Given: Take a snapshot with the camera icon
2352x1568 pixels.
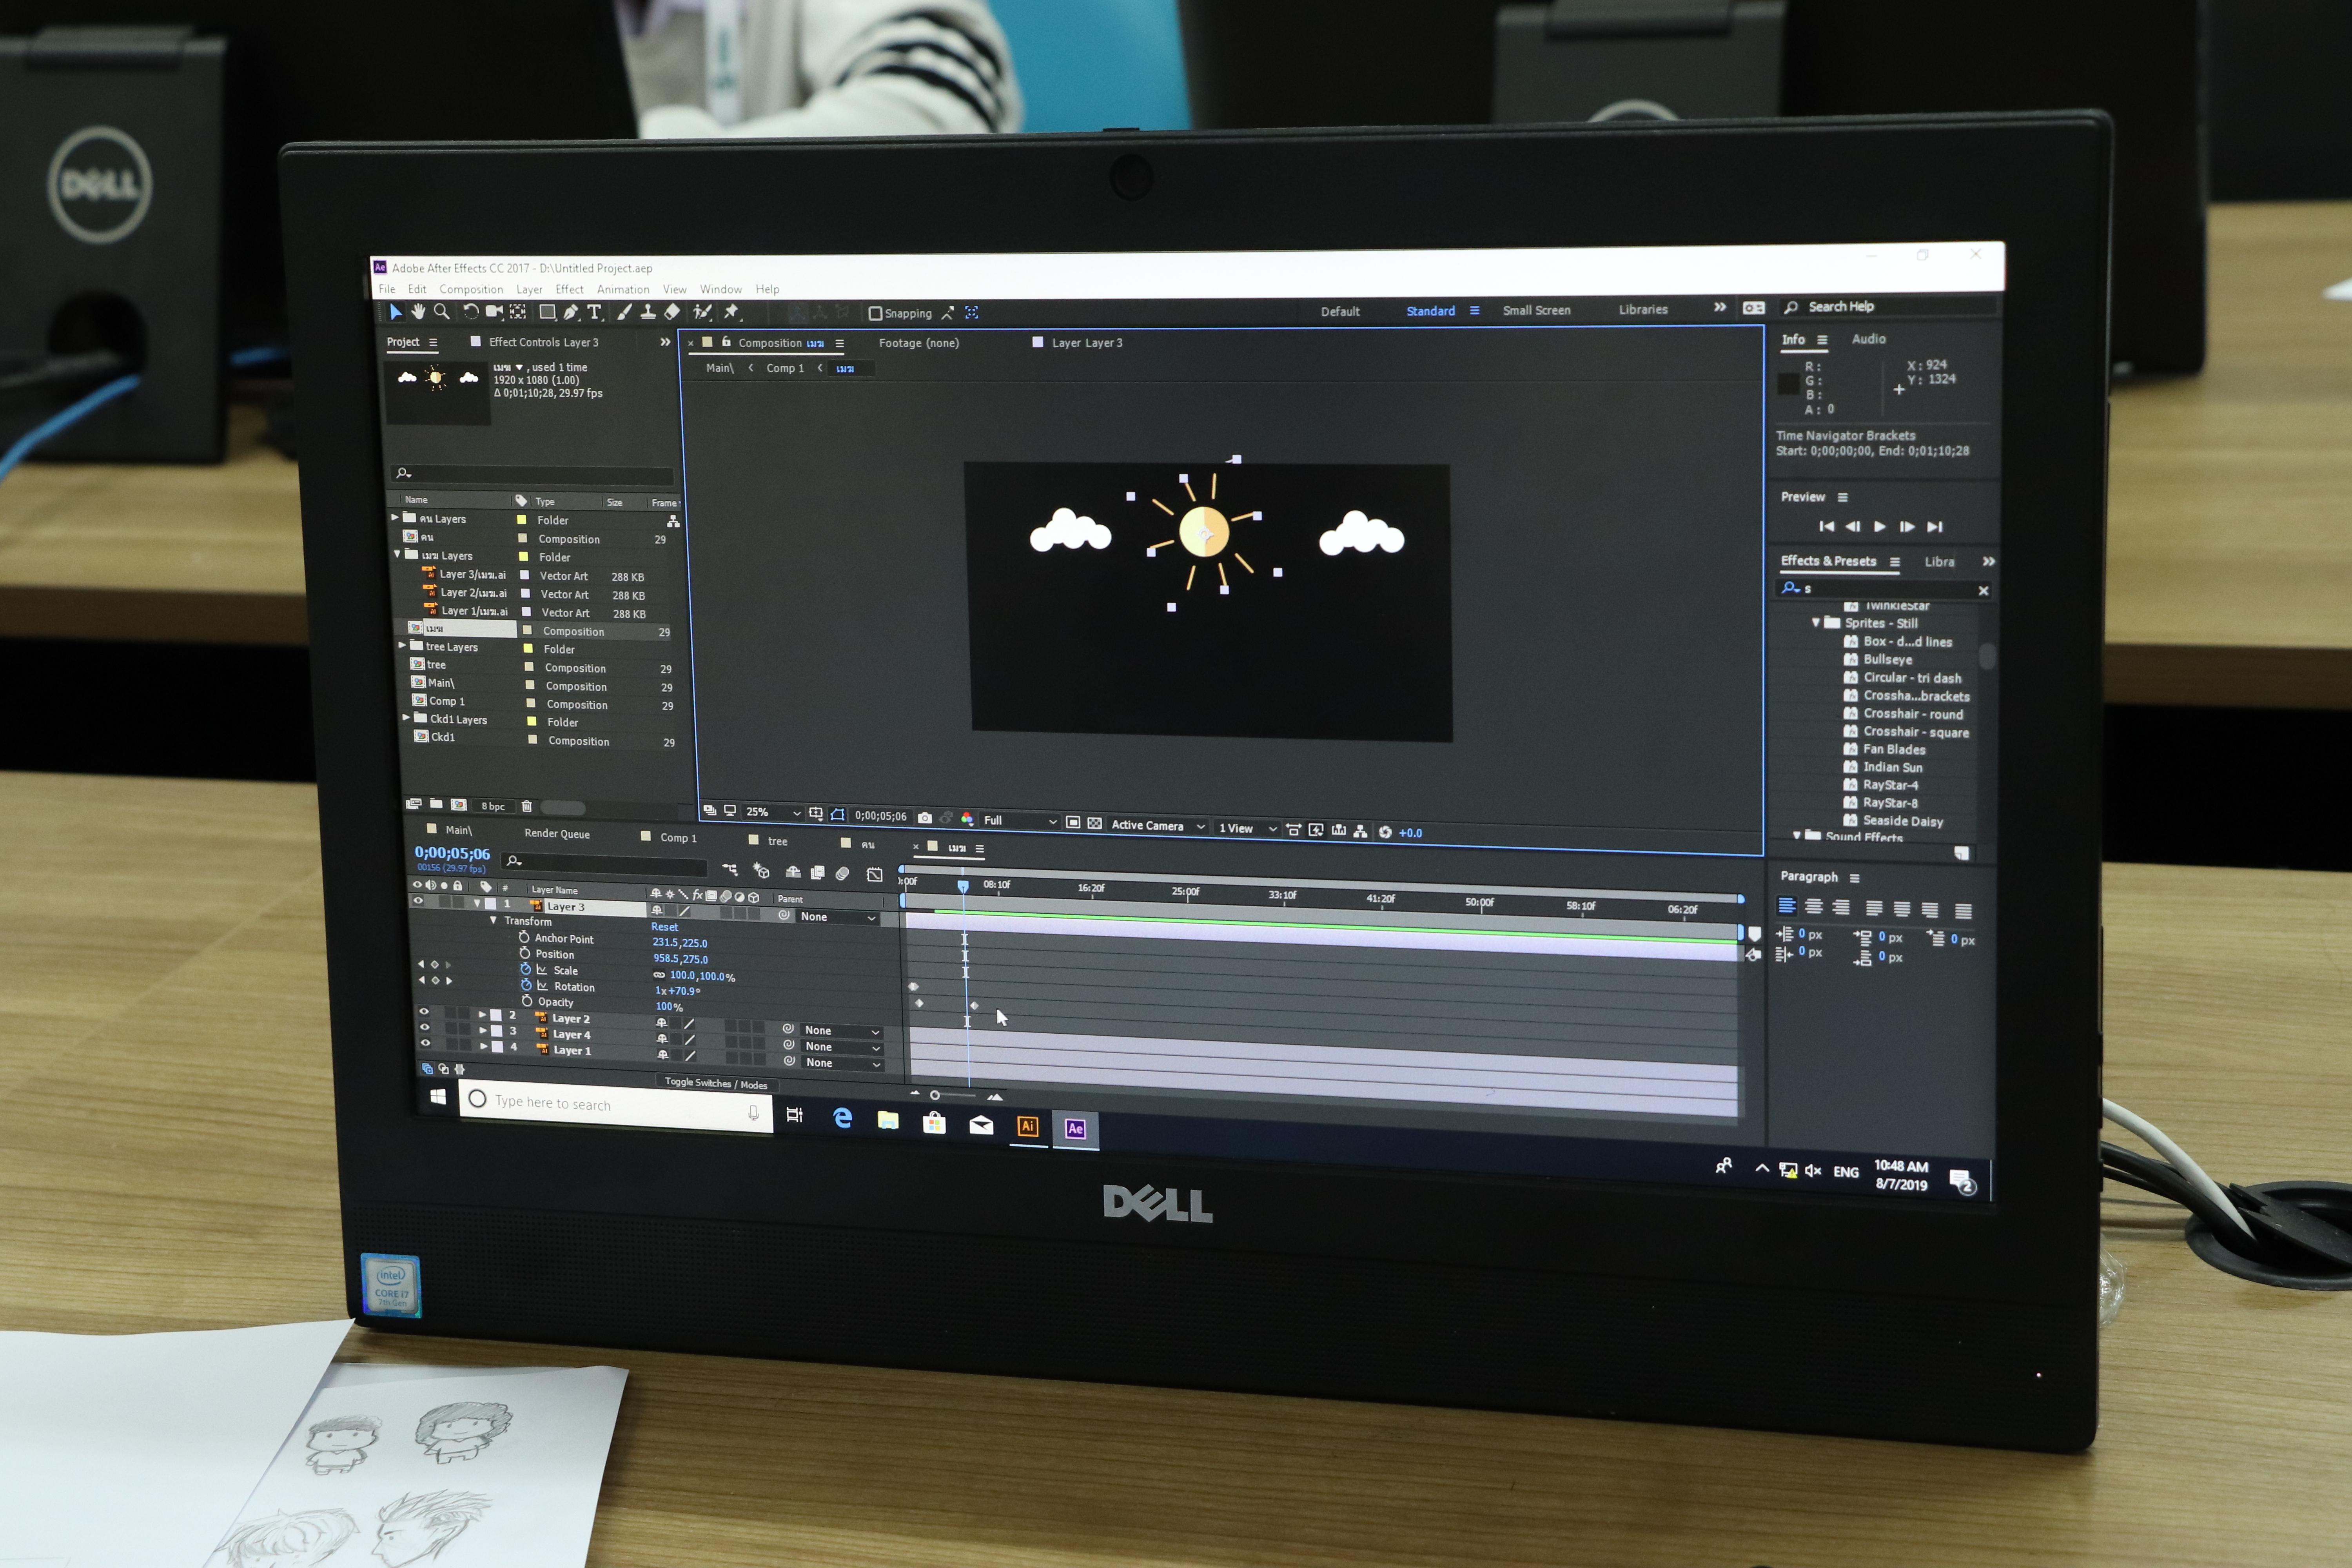Looking at the screenshot, I should click(925, 818).
